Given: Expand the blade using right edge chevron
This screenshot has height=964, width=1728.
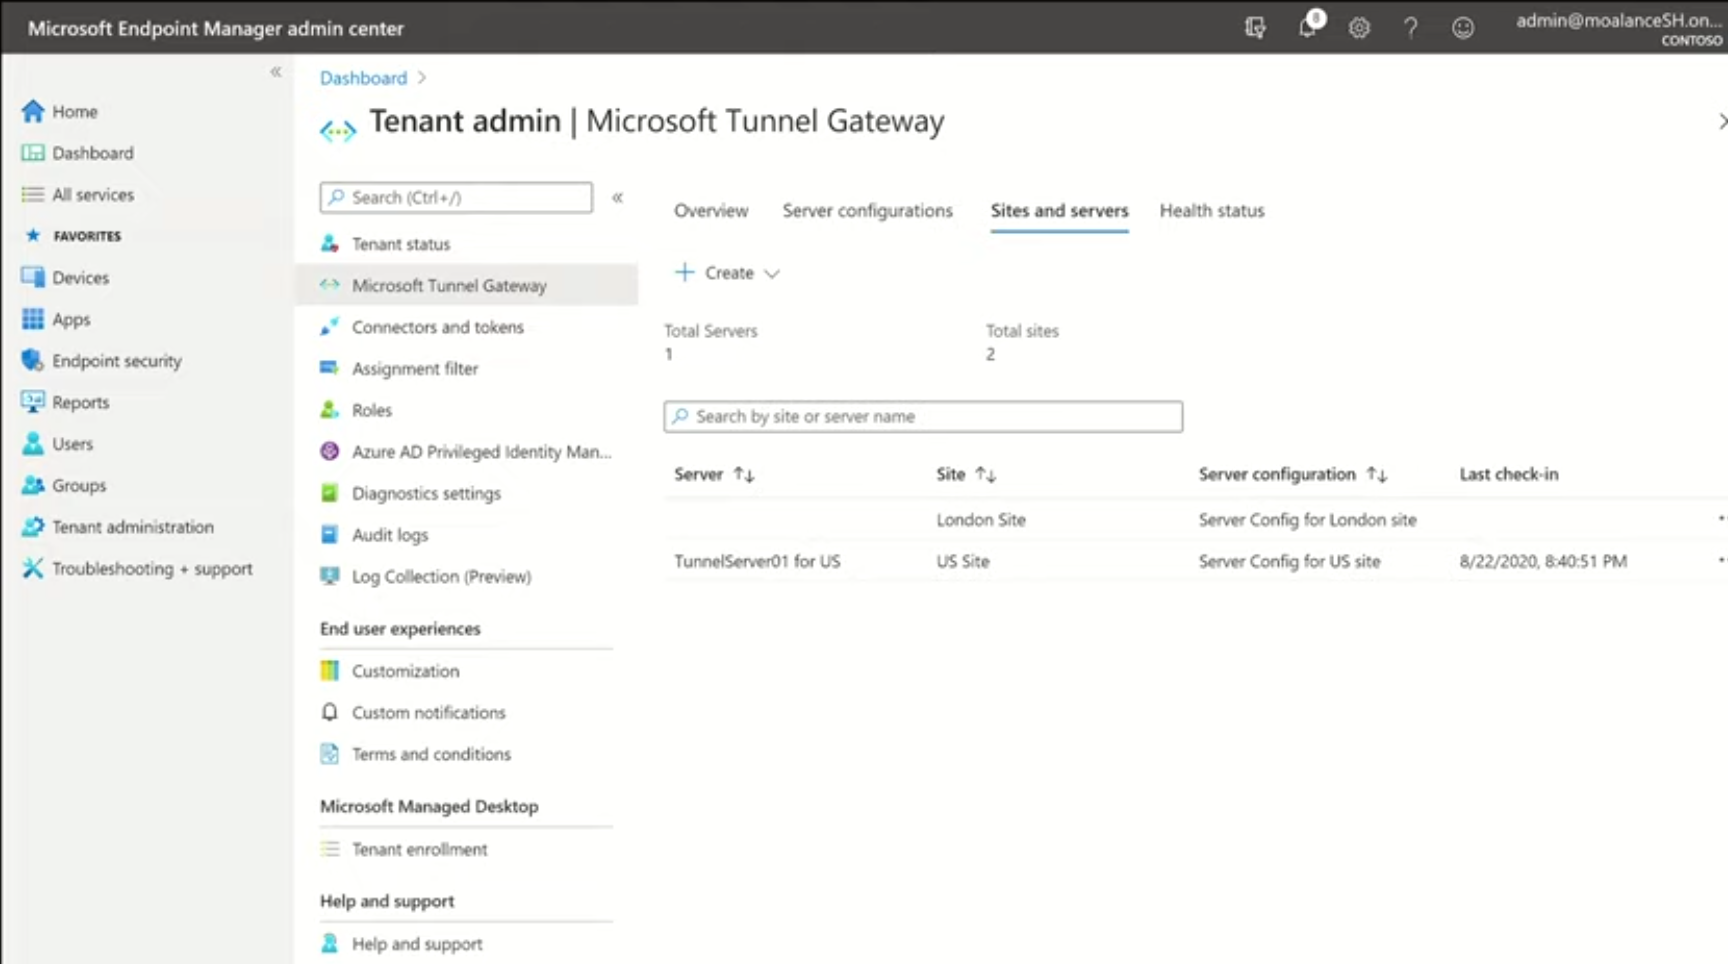Looking at the screenshot, I should 1721,121.
